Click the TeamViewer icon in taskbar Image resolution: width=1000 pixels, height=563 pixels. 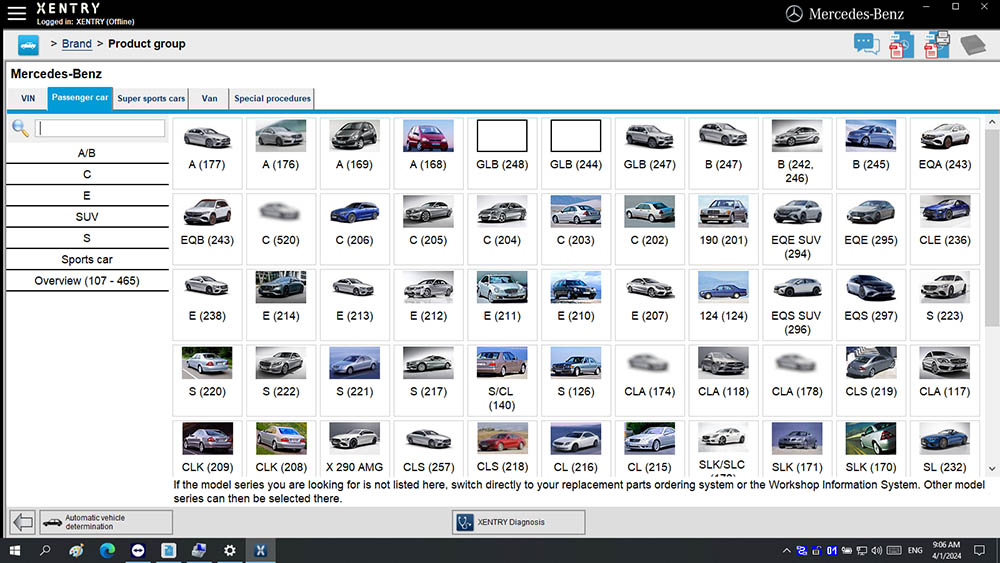(x=138, y=550)
